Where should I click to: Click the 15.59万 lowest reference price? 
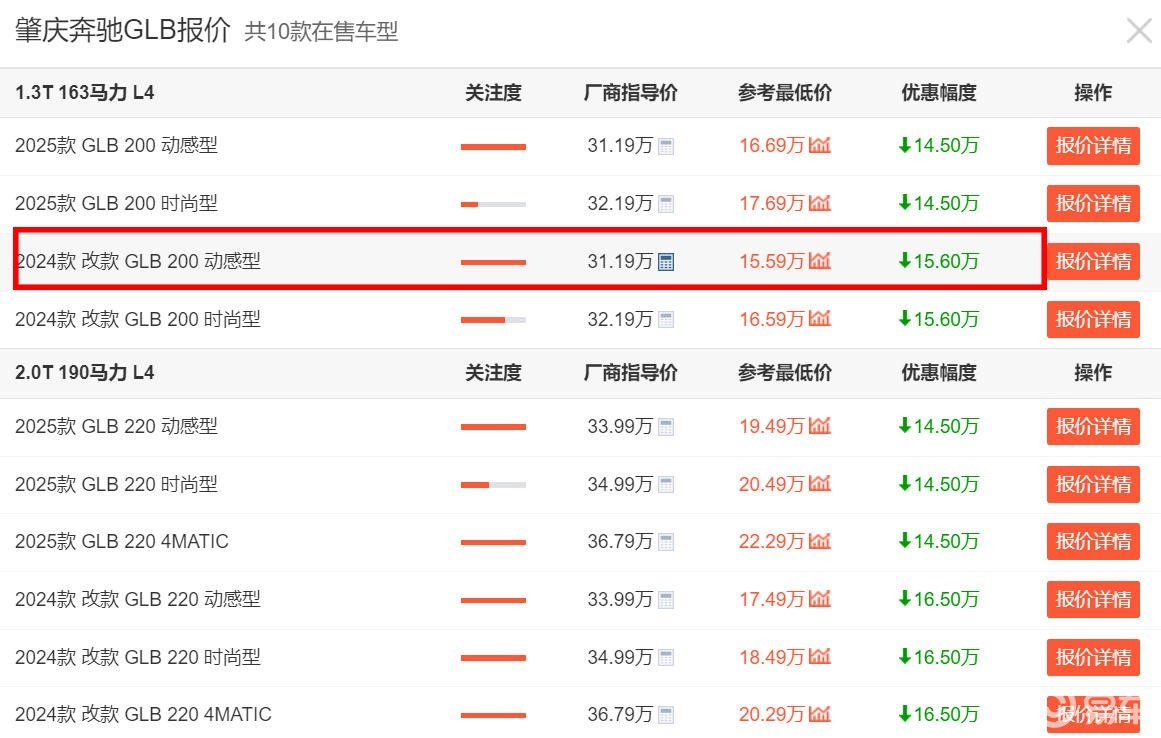[771, 262]
